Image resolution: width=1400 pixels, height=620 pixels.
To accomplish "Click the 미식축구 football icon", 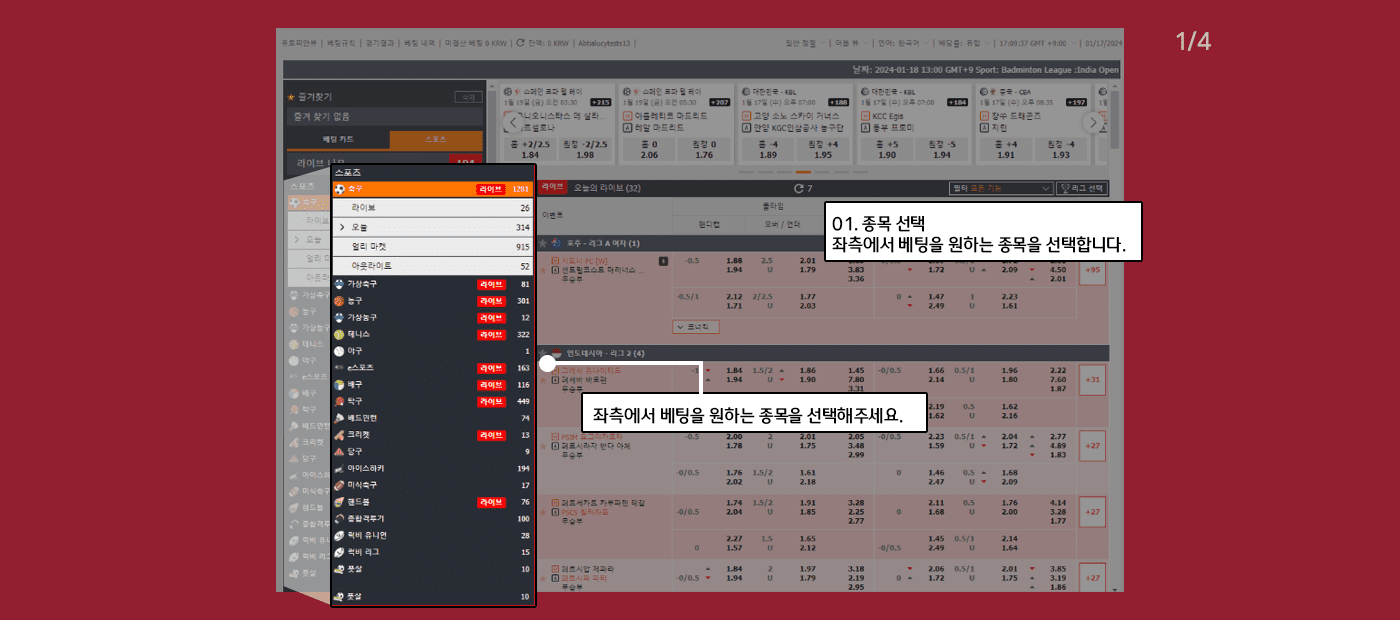I will point(340,485).
